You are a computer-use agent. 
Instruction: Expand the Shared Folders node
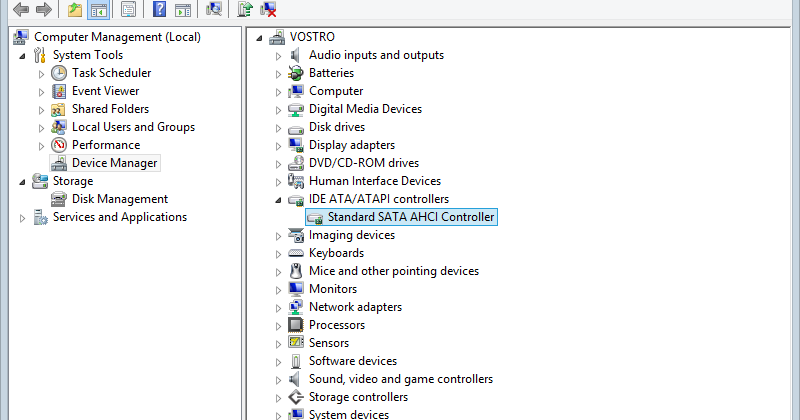point(41,110)
